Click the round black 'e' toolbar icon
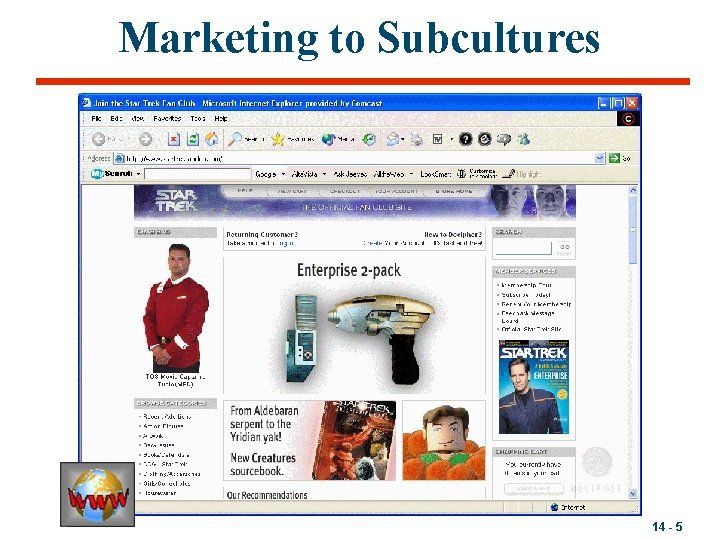Viewport: 720px width, 540px height. pos(484,139)
